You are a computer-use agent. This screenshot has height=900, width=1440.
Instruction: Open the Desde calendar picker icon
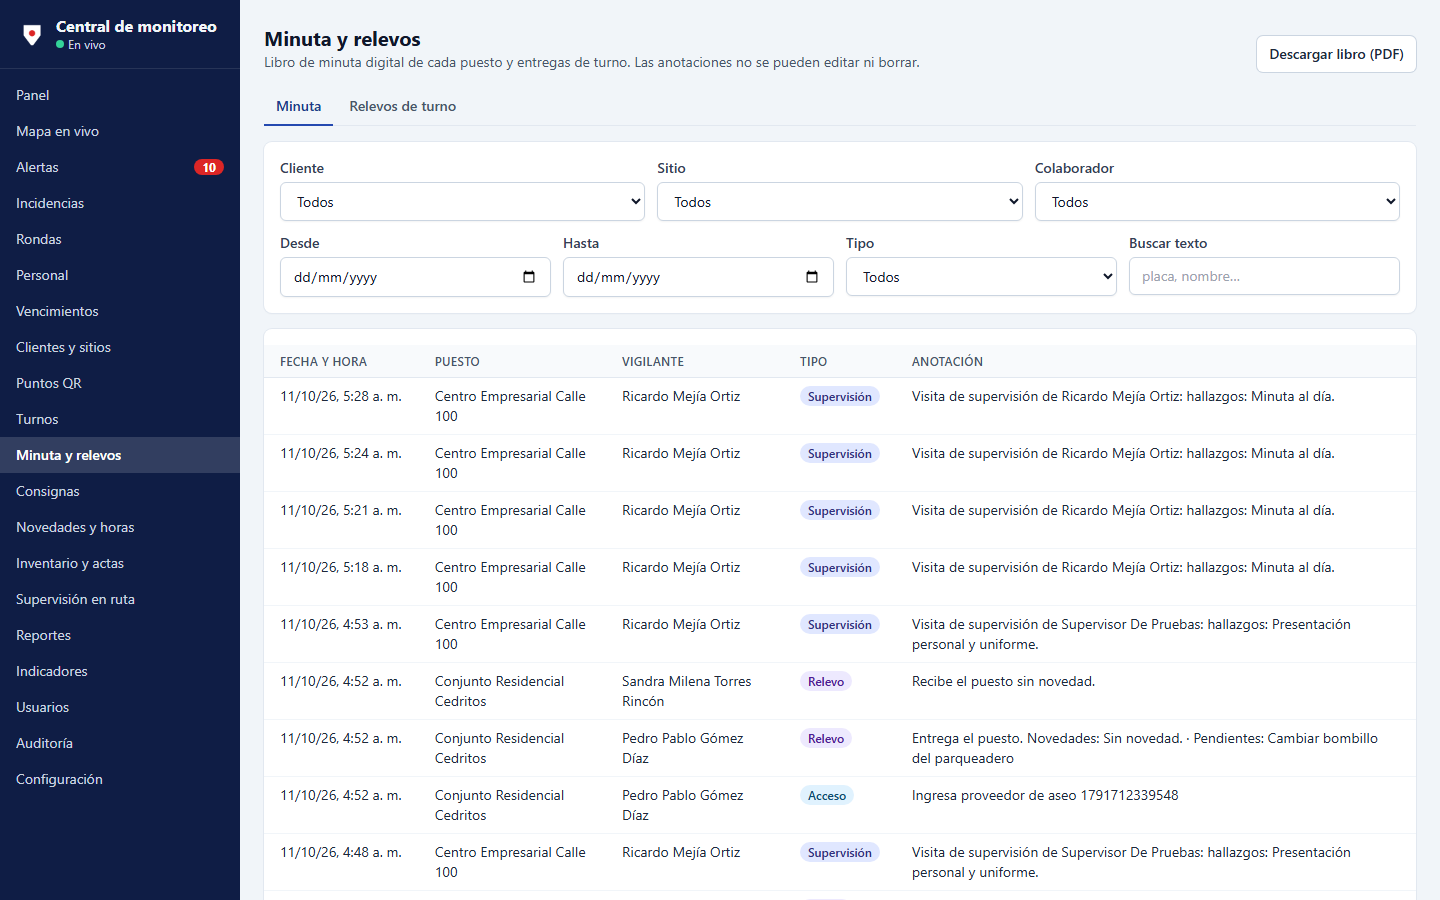pyautogui.click(x=529, y=277)
